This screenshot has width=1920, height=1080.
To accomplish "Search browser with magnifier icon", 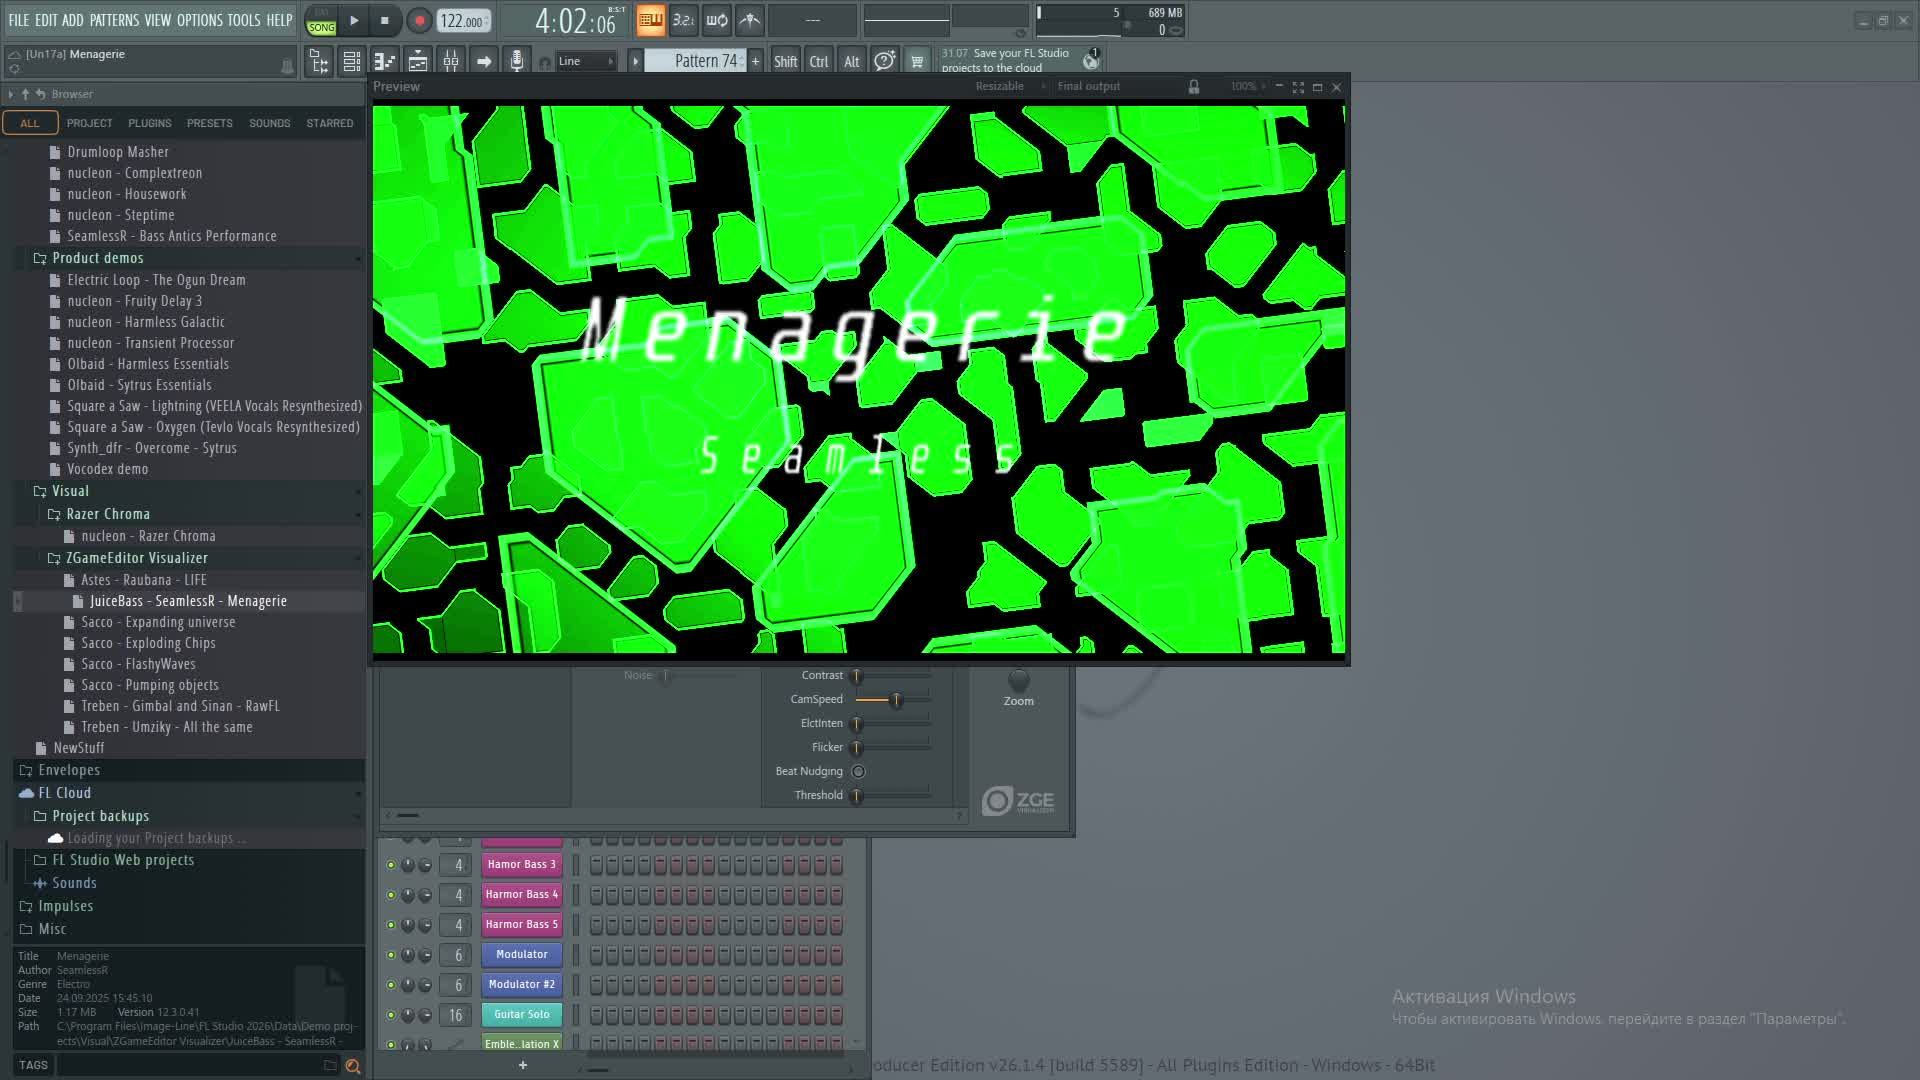I will tap(353, 1066).
